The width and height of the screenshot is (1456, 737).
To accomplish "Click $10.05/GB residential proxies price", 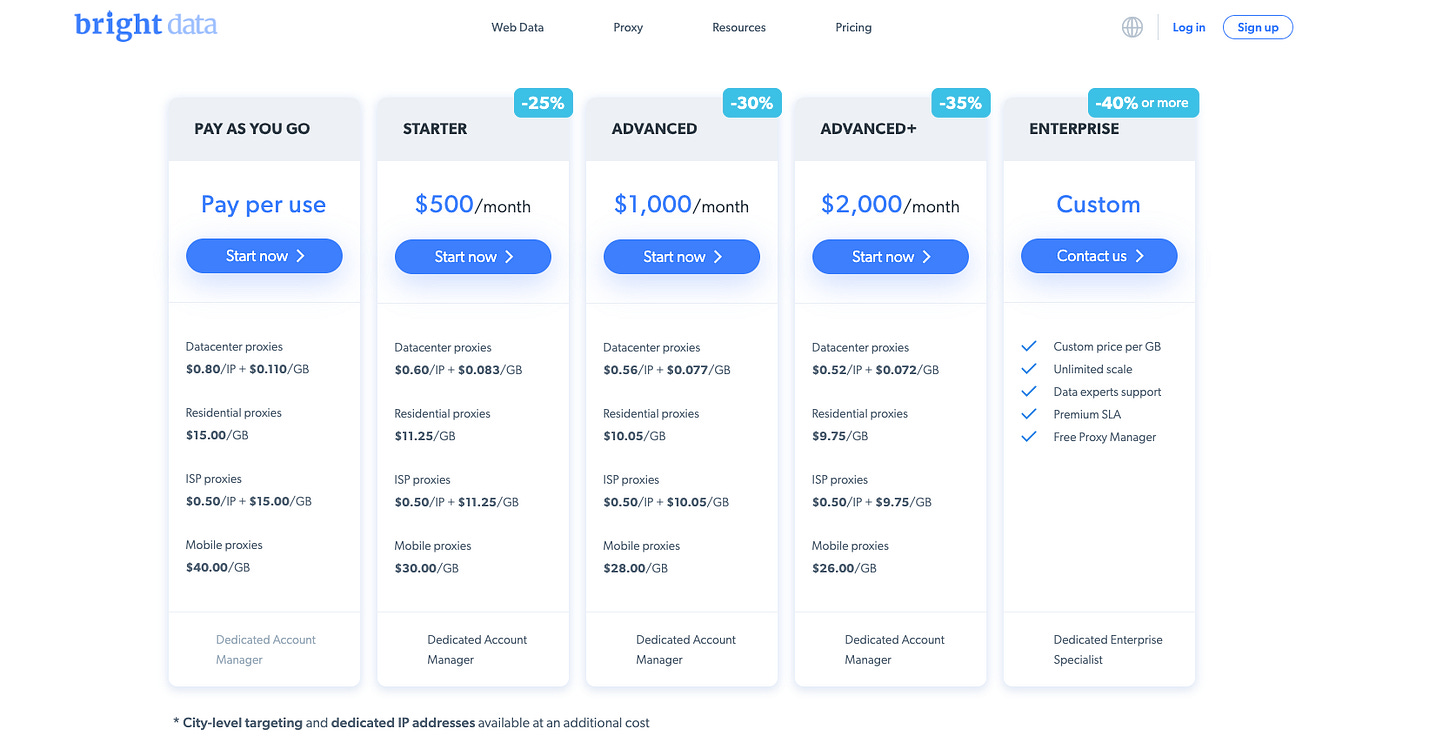I will (634, 436).
